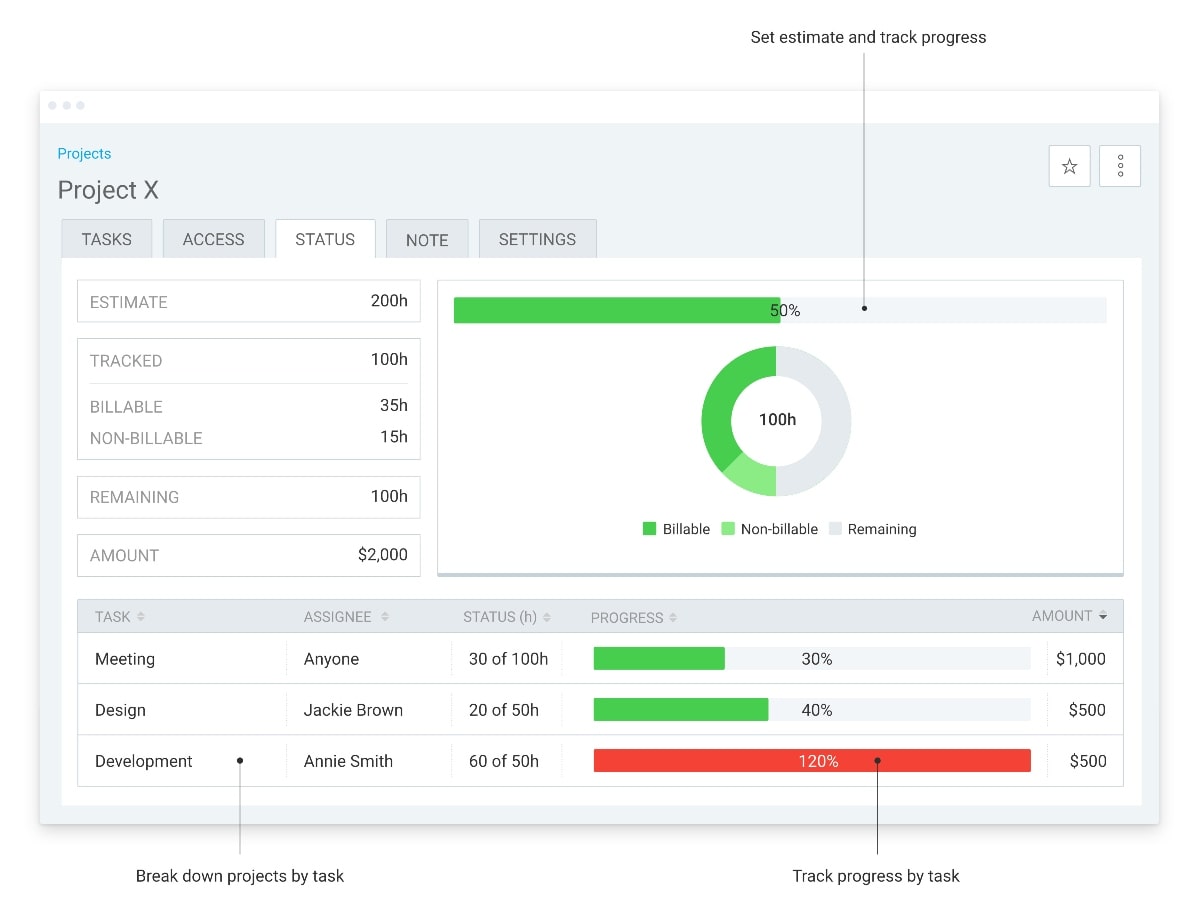This screenshot has height=915, width=1200.
Task: Click the Project X title
Action: [x=108, y=190]
